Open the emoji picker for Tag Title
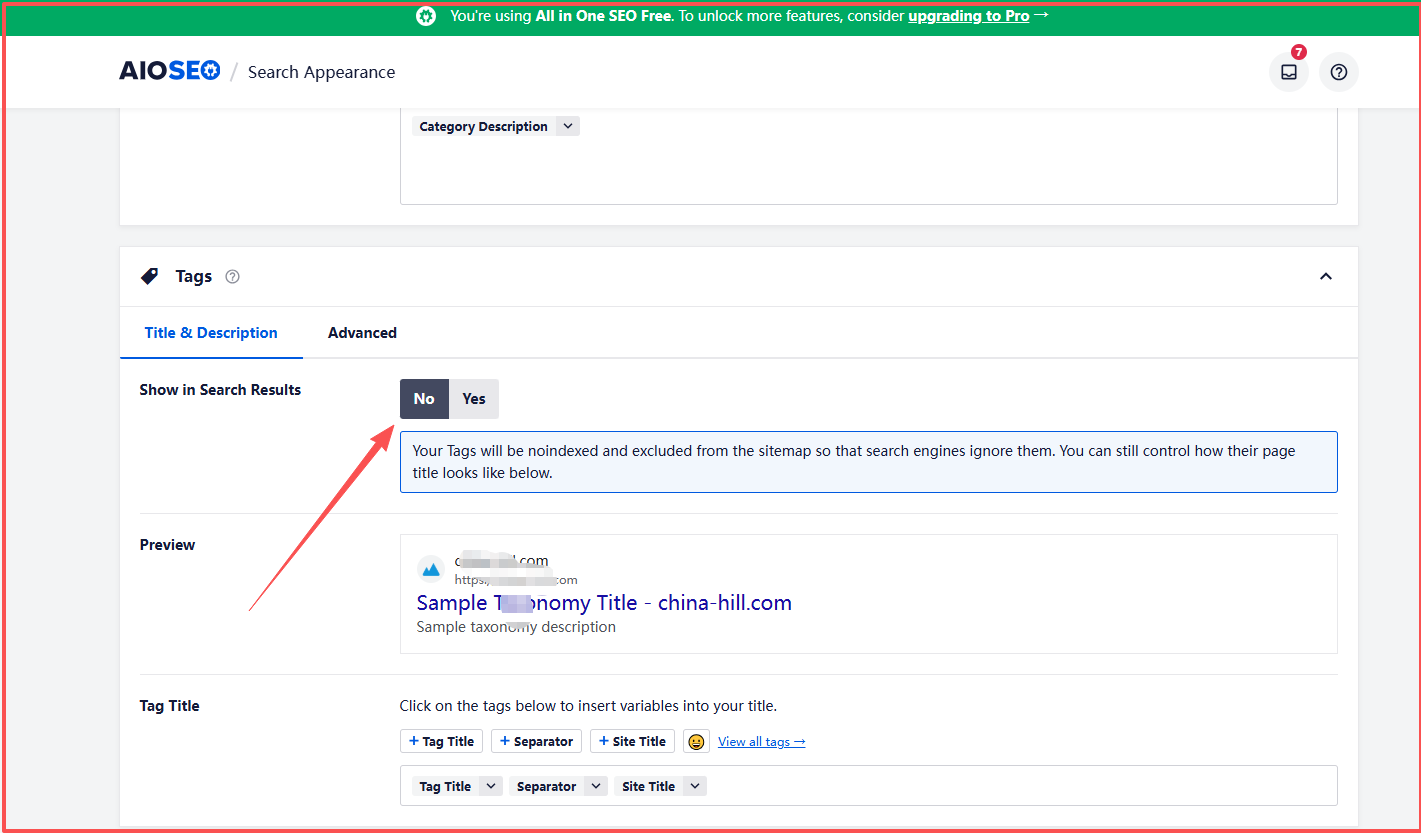 click(x=696, y=741)
